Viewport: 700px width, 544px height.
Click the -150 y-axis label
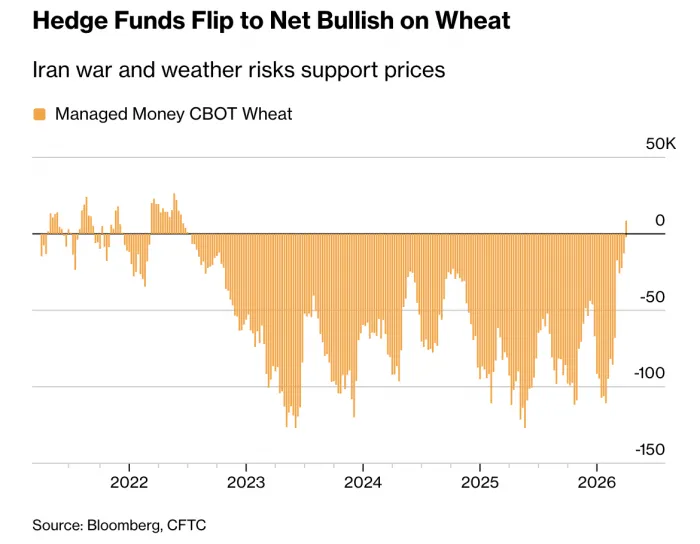point(650,450)
